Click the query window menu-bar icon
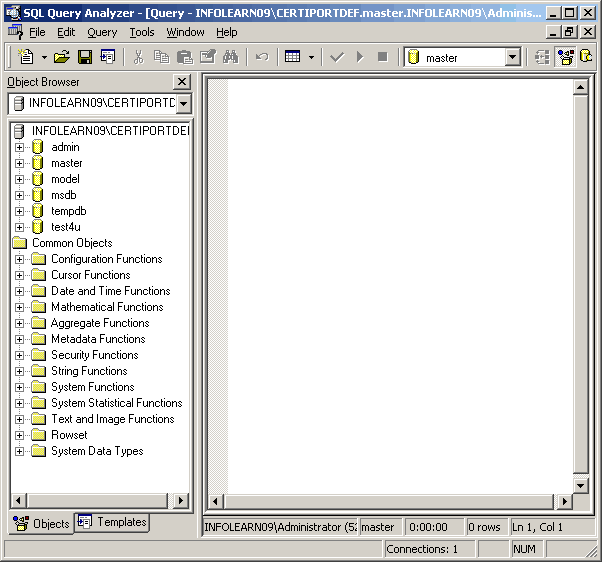 pyautogui.click(x=15, y=32)
